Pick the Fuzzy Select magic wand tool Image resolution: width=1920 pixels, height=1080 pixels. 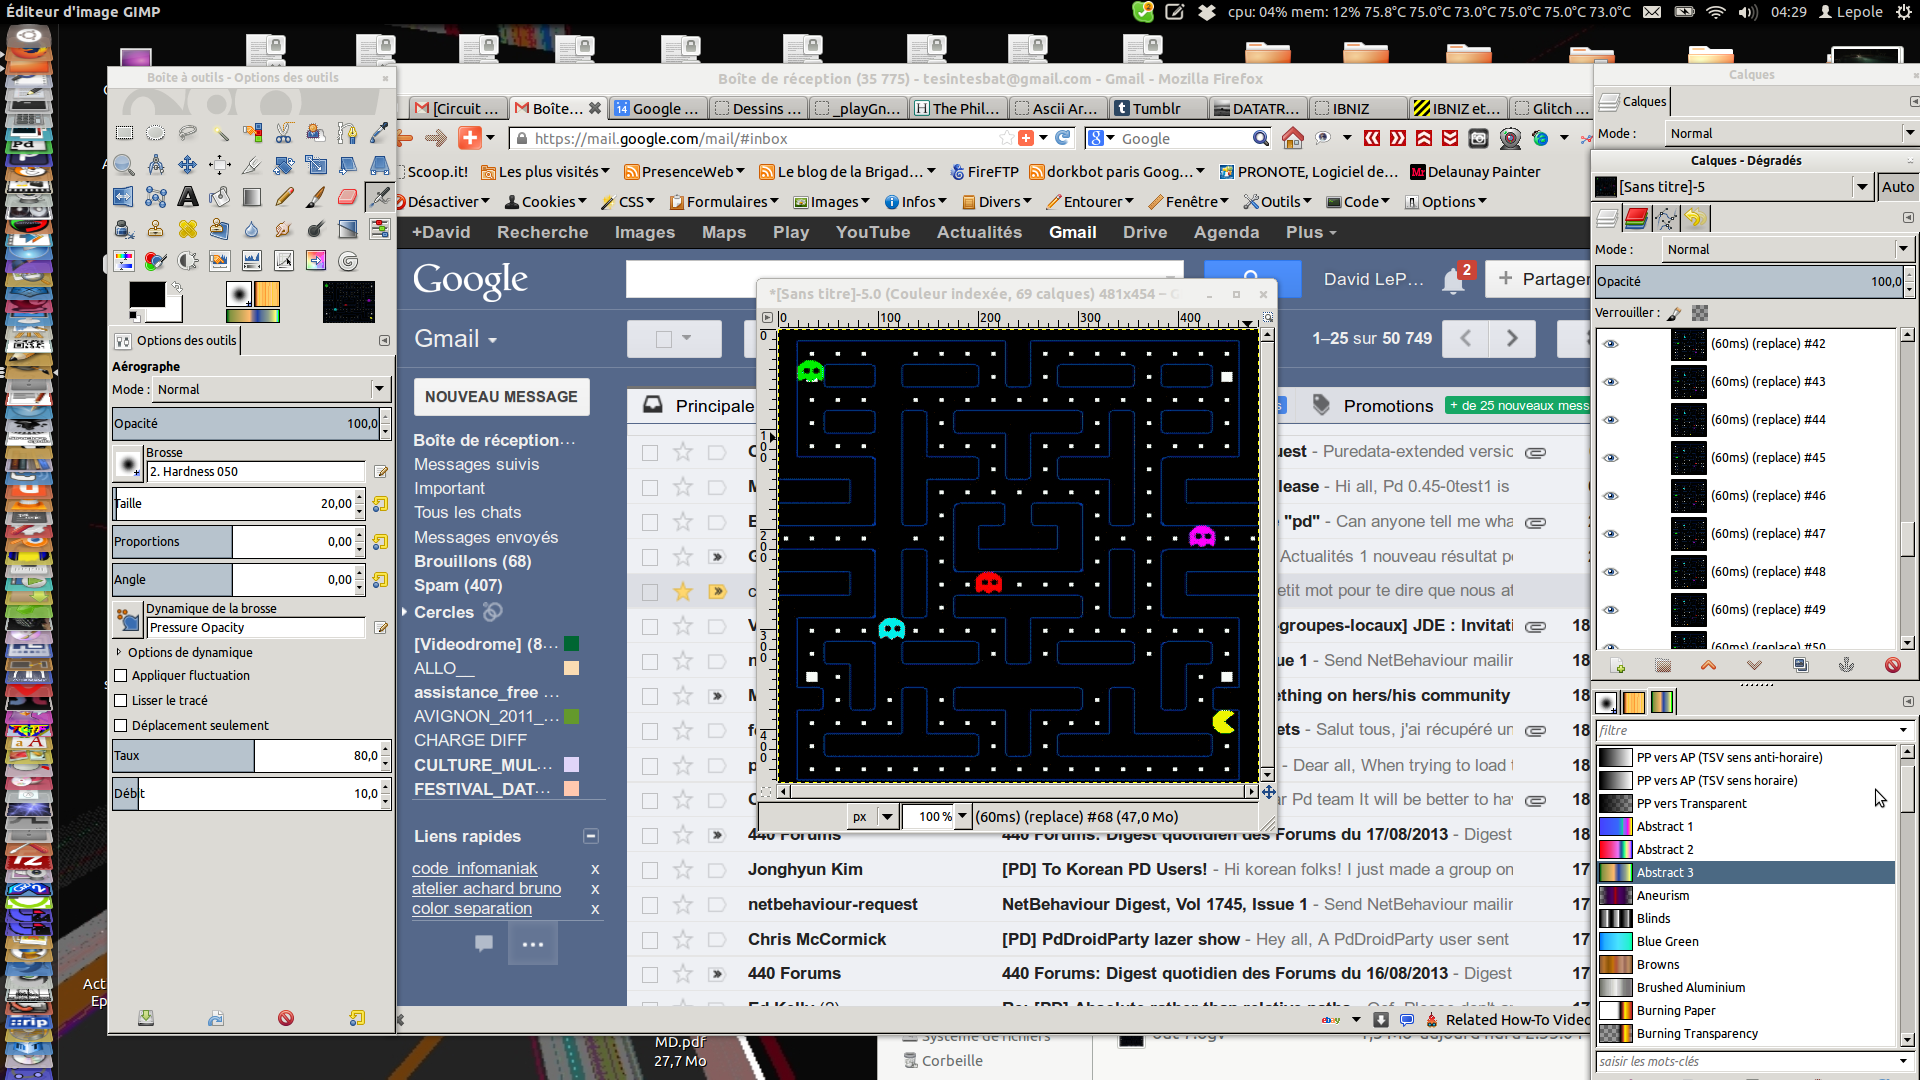[220, 133]
